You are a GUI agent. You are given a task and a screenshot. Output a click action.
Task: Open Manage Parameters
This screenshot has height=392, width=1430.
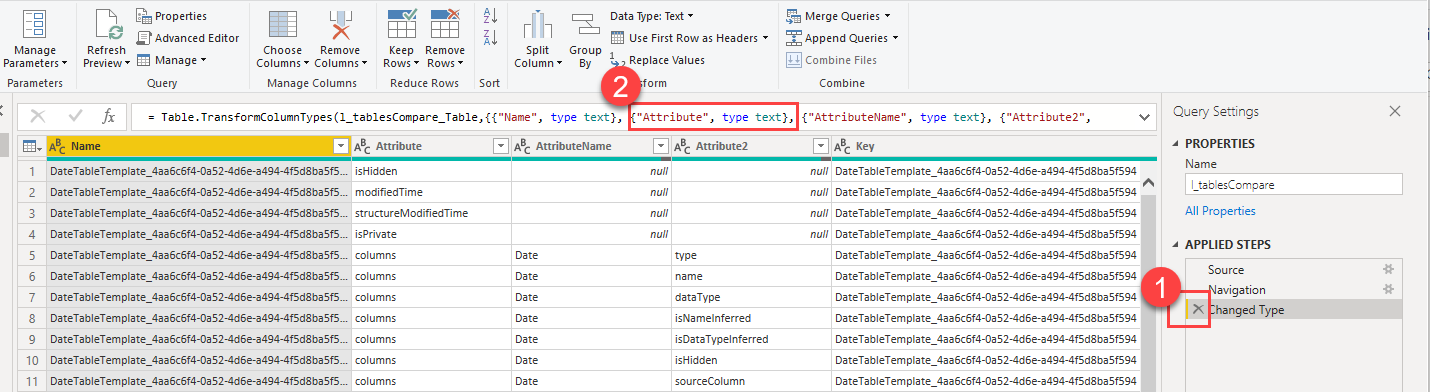pos(36,40)
